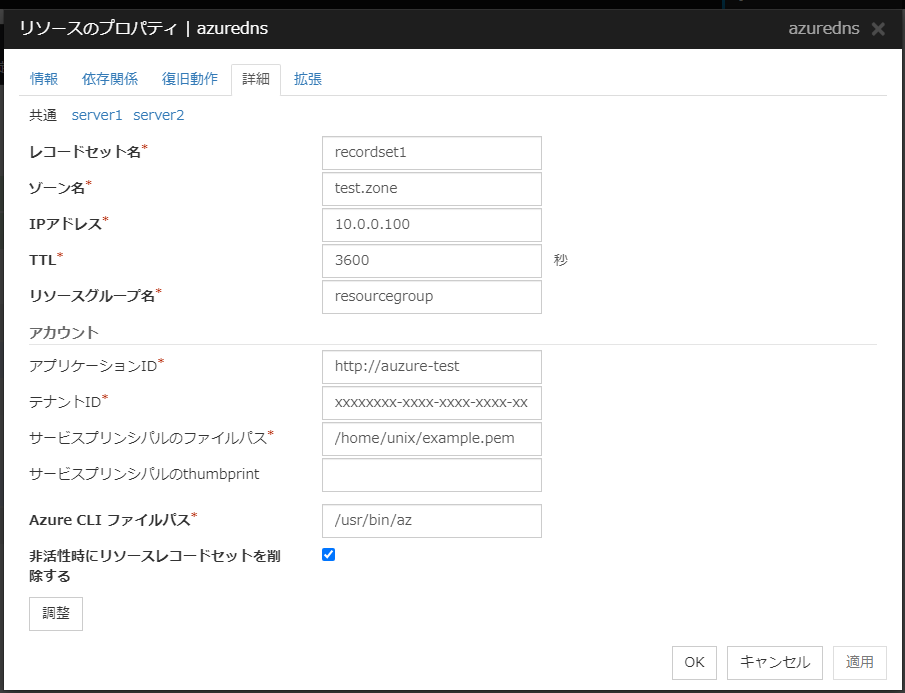The width and height of the screenshot is (905, 693).
Task: Click the テナントID input field
Action: tap(432, 403)
